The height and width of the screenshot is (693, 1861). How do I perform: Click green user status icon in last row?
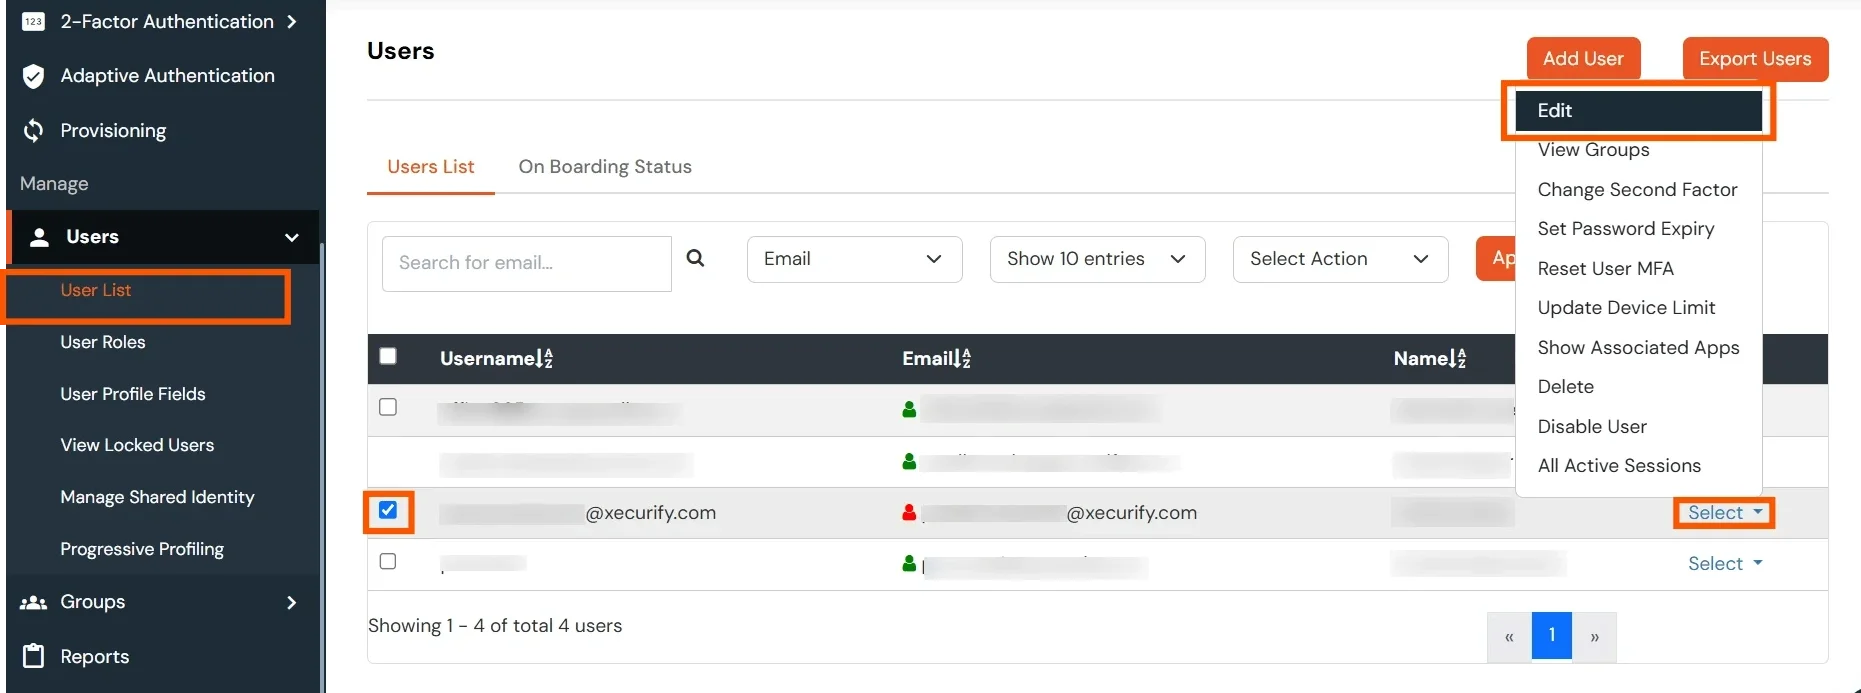[x=909, y=564]
